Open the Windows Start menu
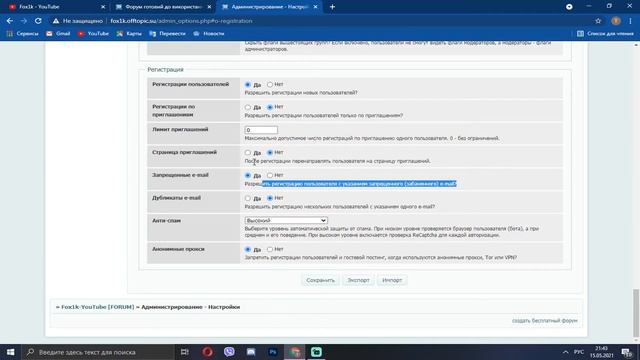640x360 pixels. pos(11,352)
